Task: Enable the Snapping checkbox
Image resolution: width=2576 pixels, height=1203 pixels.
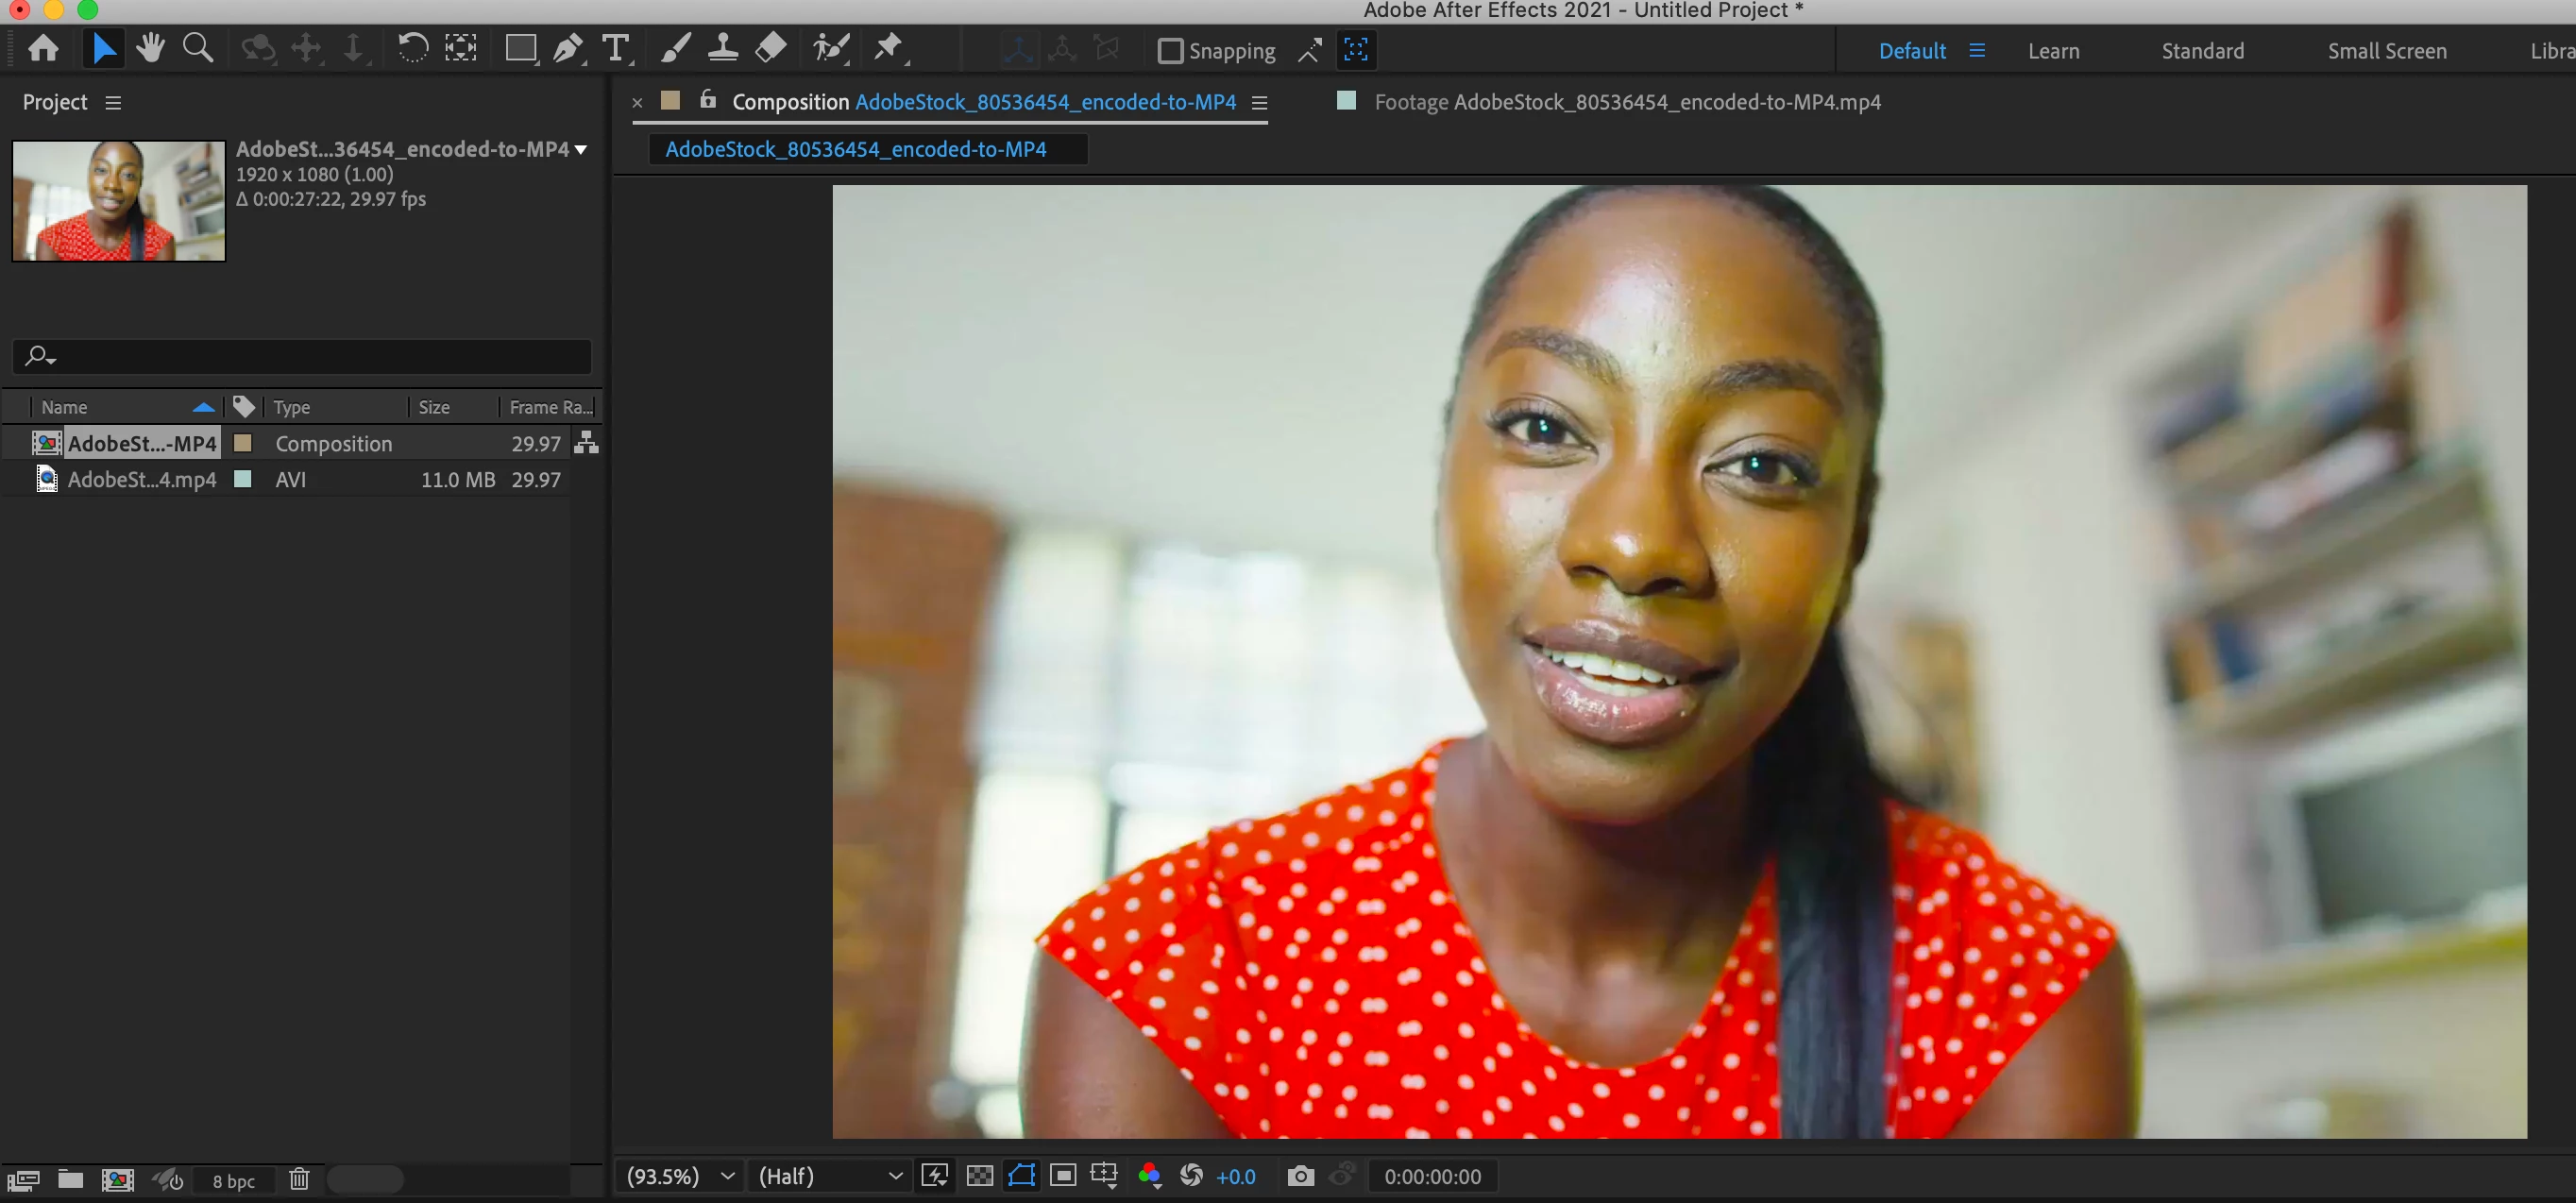Action: pyautogui.click(x=1169, y=51)
